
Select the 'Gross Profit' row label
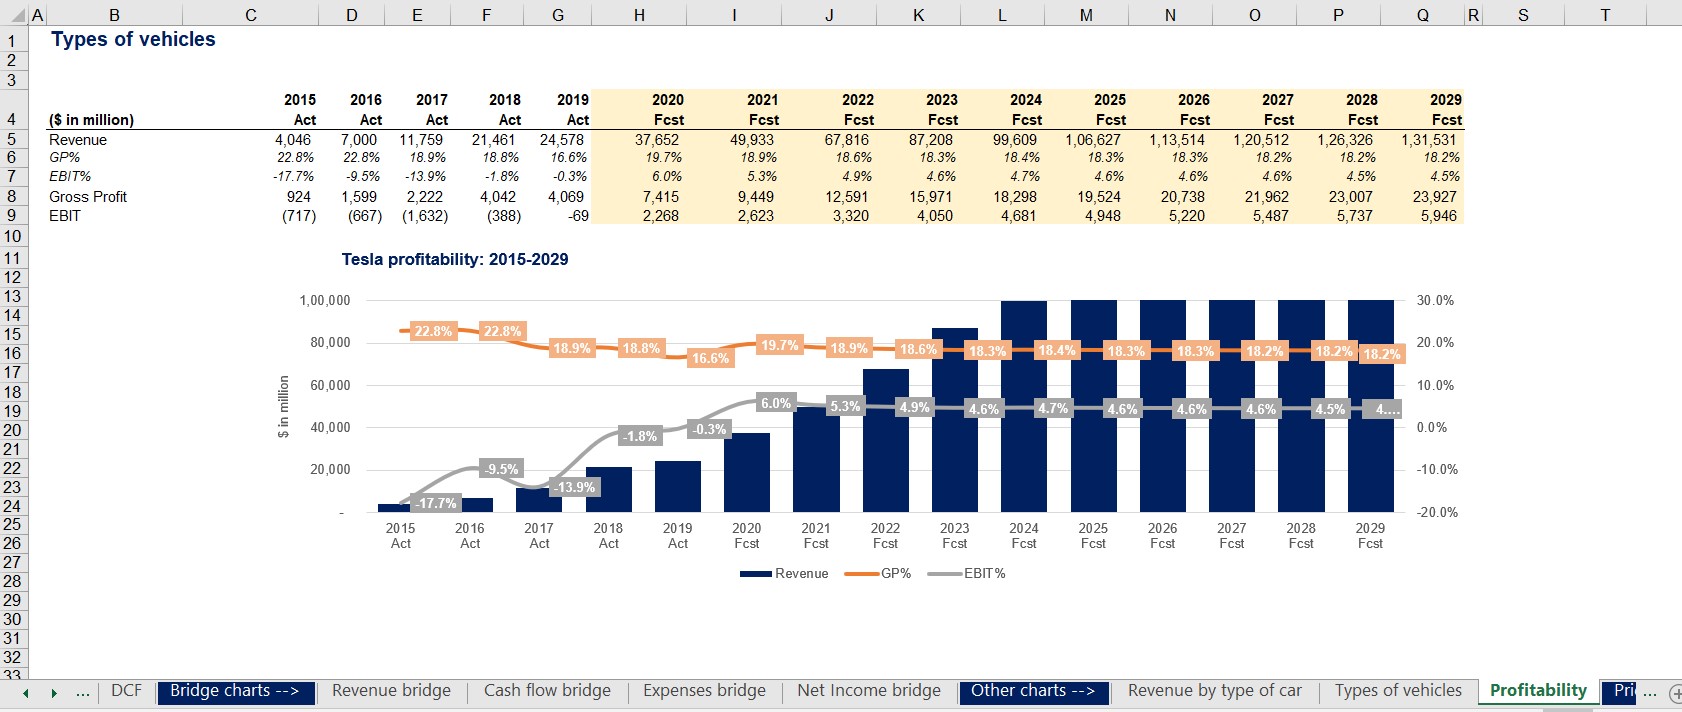click(88, 197)
